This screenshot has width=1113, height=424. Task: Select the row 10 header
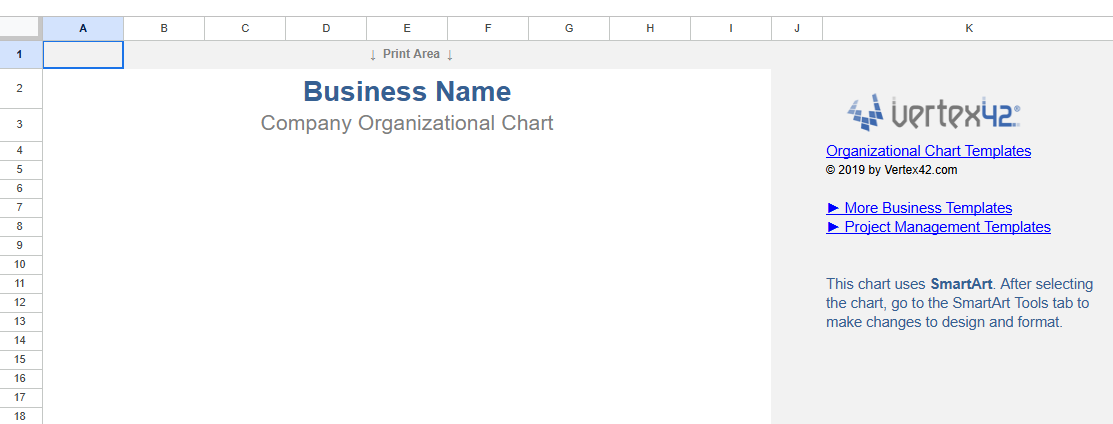tap(21, 264)
